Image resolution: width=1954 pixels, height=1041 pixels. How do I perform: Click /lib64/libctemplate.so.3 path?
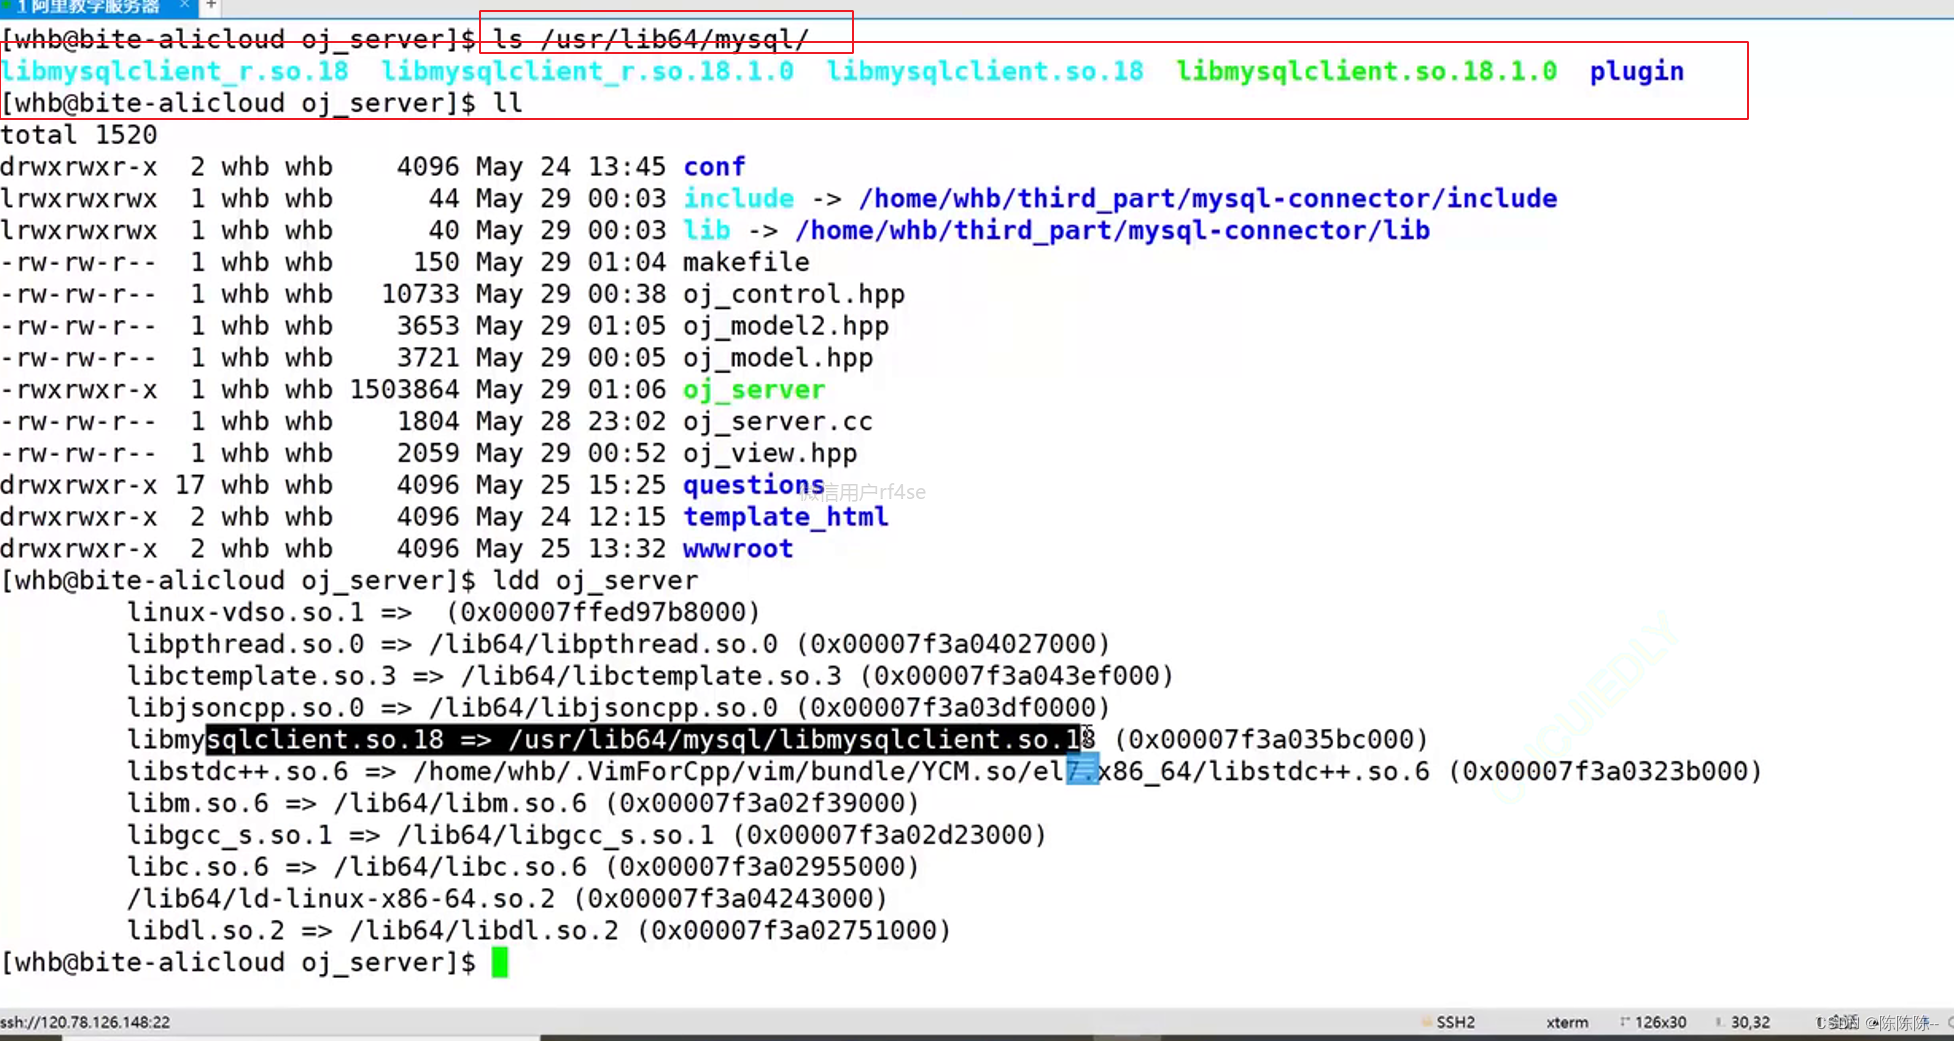[651, 677]
